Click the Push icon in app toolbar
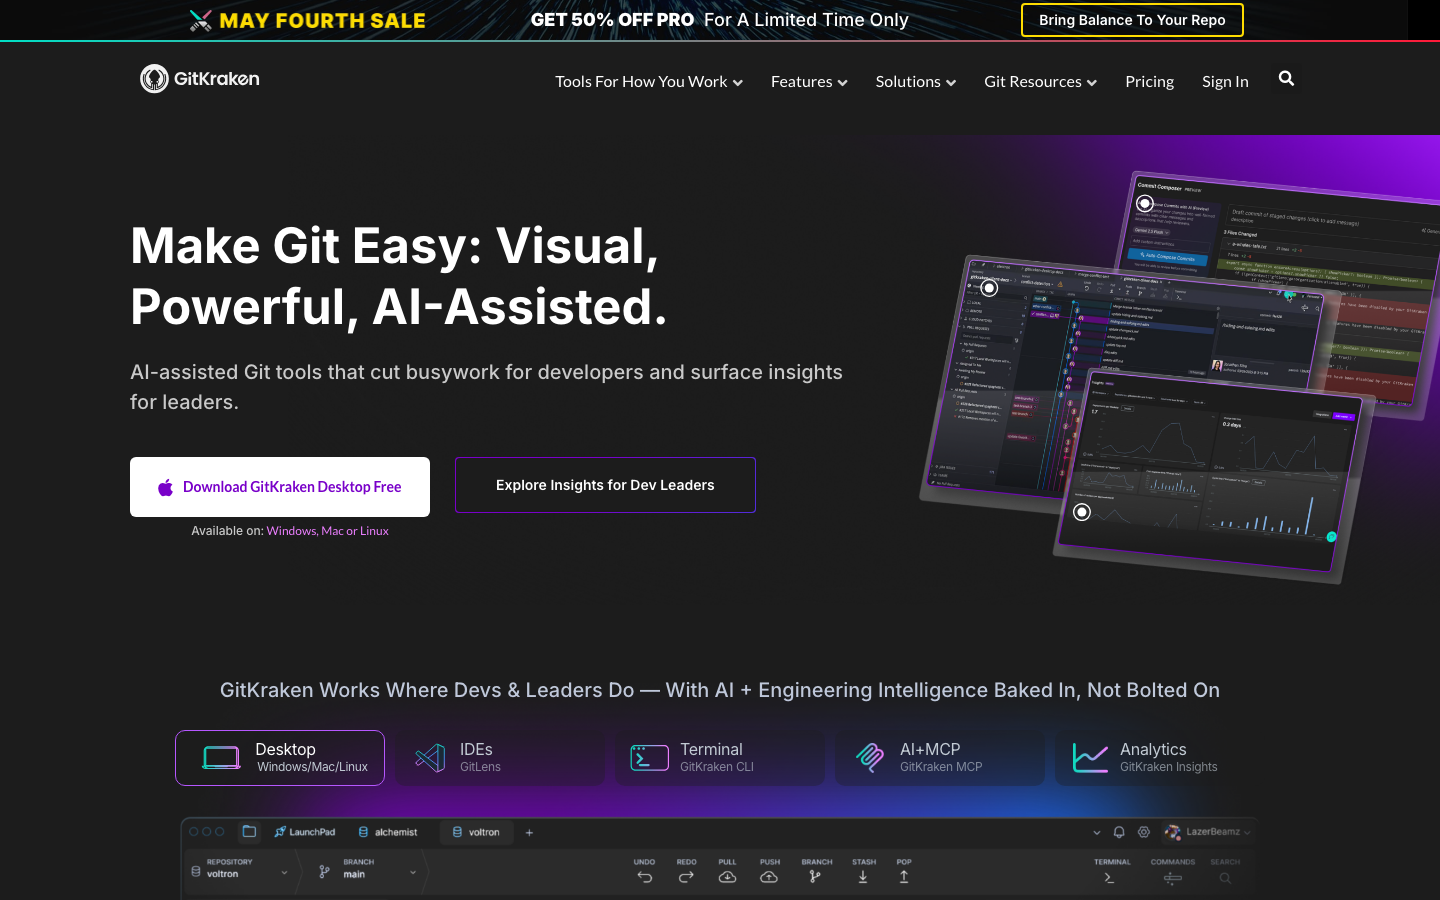 click(x=769, y=877)
